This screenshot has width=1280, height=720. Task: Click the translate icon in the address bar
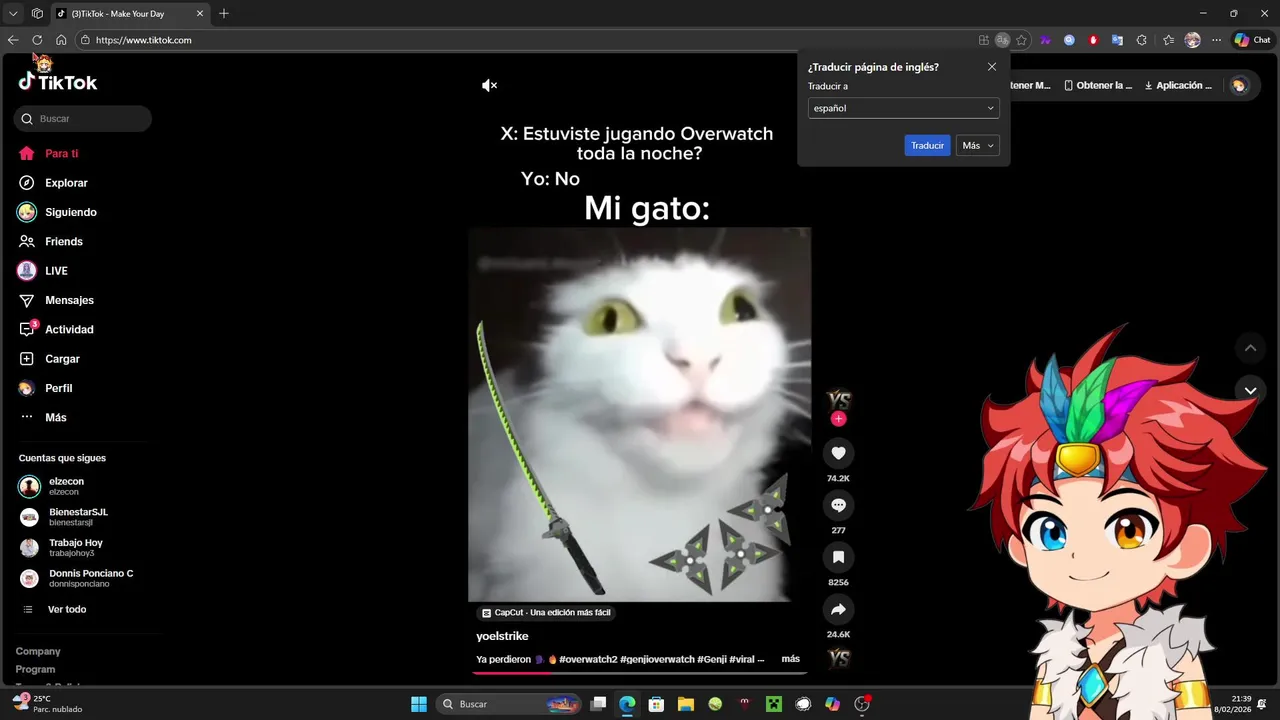[1002, 40]
